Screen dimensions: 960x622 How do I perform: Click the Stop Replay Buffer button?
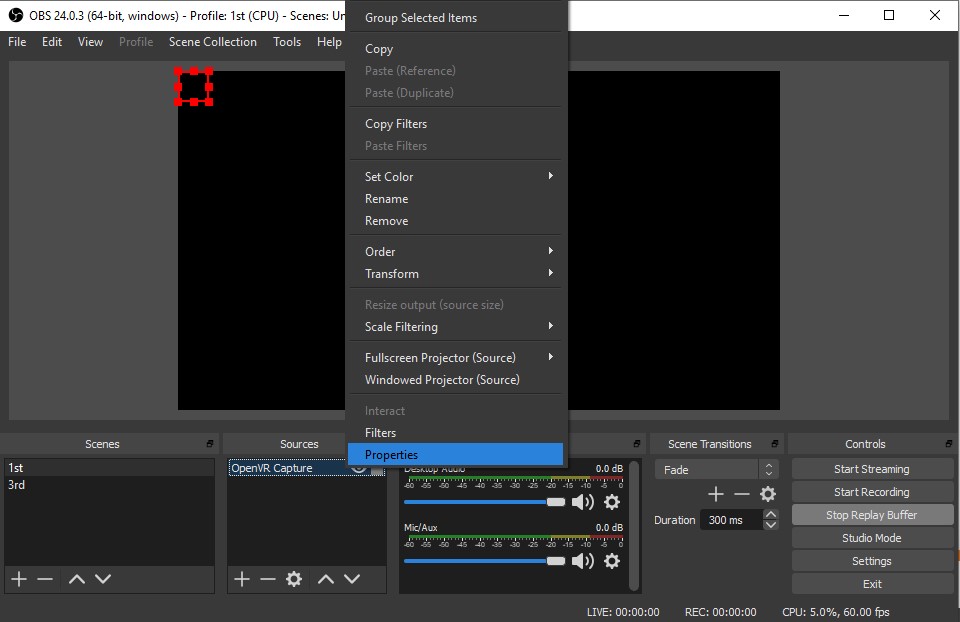871,515
